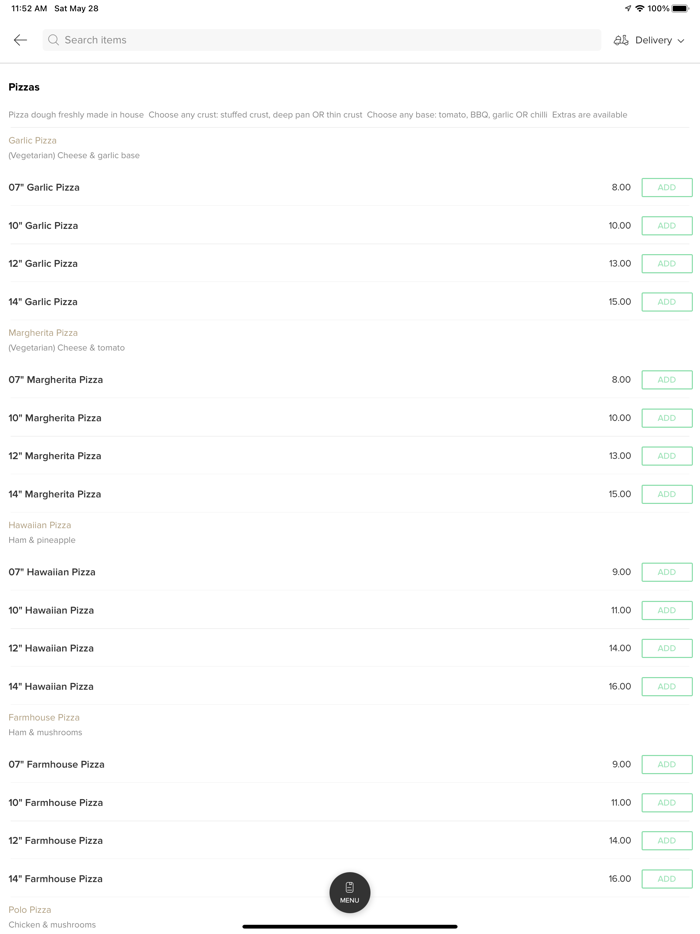Viewport: 700px width, 934px height.
Task: Add 07" Garlic Pizza to order
Action: [666, 187]
